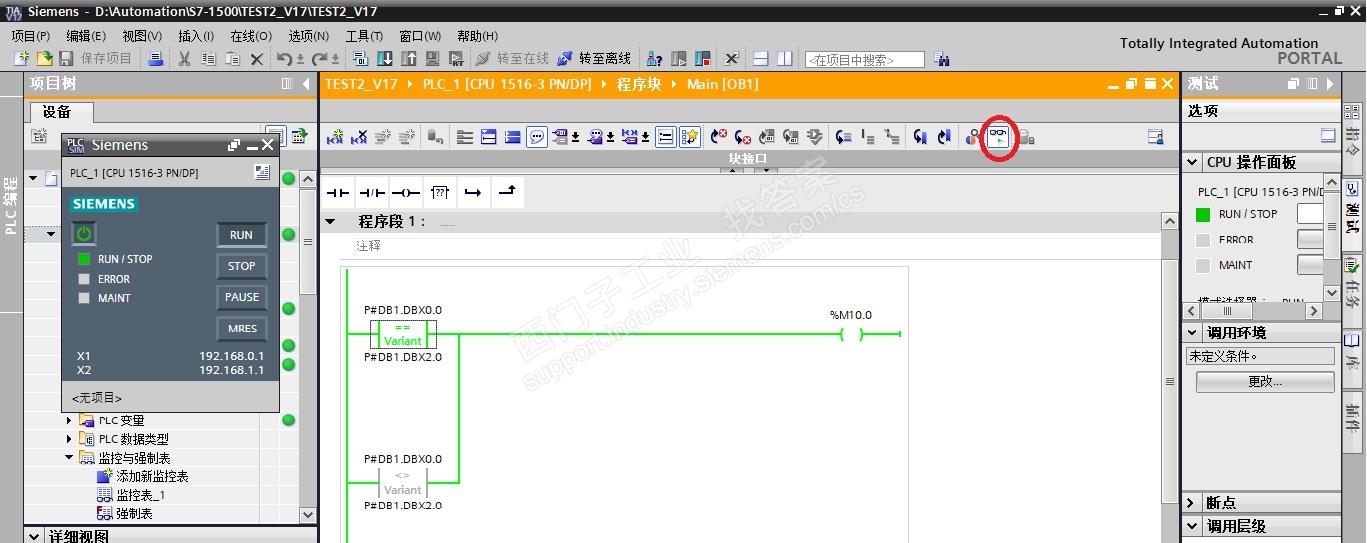This screenshot has width=1367, height=543.
Task: Insert a normally open contact
Action: point(339,192)
